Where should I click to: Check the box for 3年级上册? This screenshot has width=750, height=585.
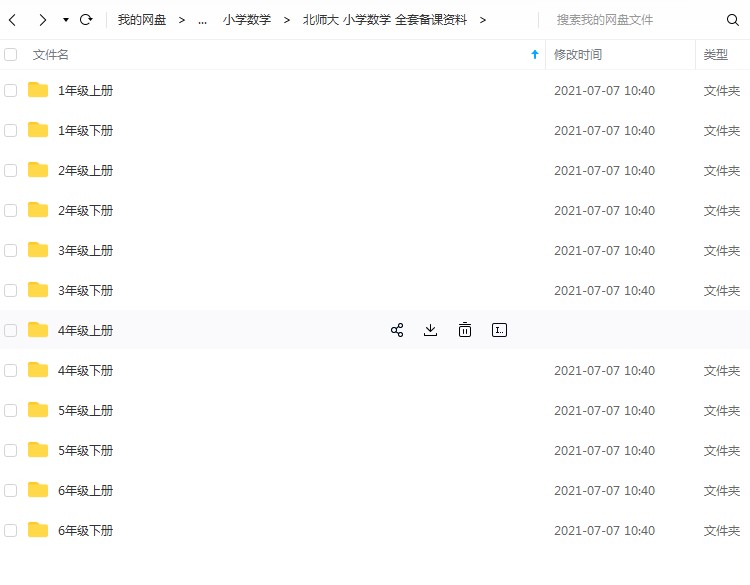11,250
